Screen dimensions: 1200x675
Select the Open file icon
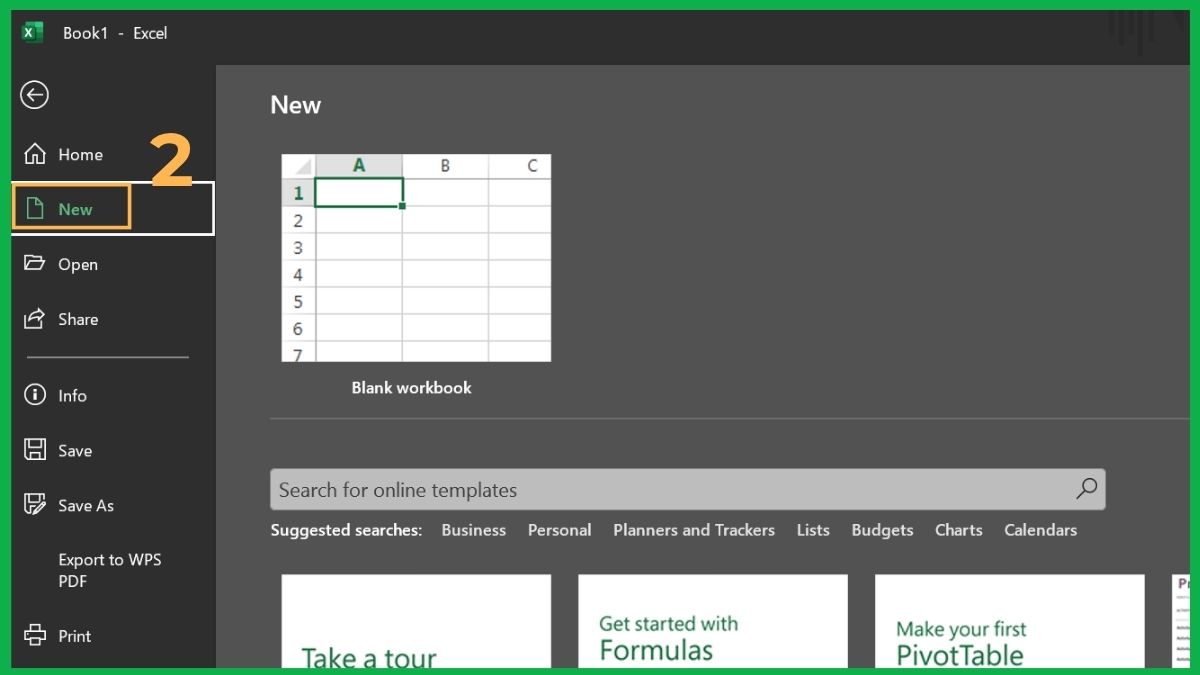tap(33, 264)
